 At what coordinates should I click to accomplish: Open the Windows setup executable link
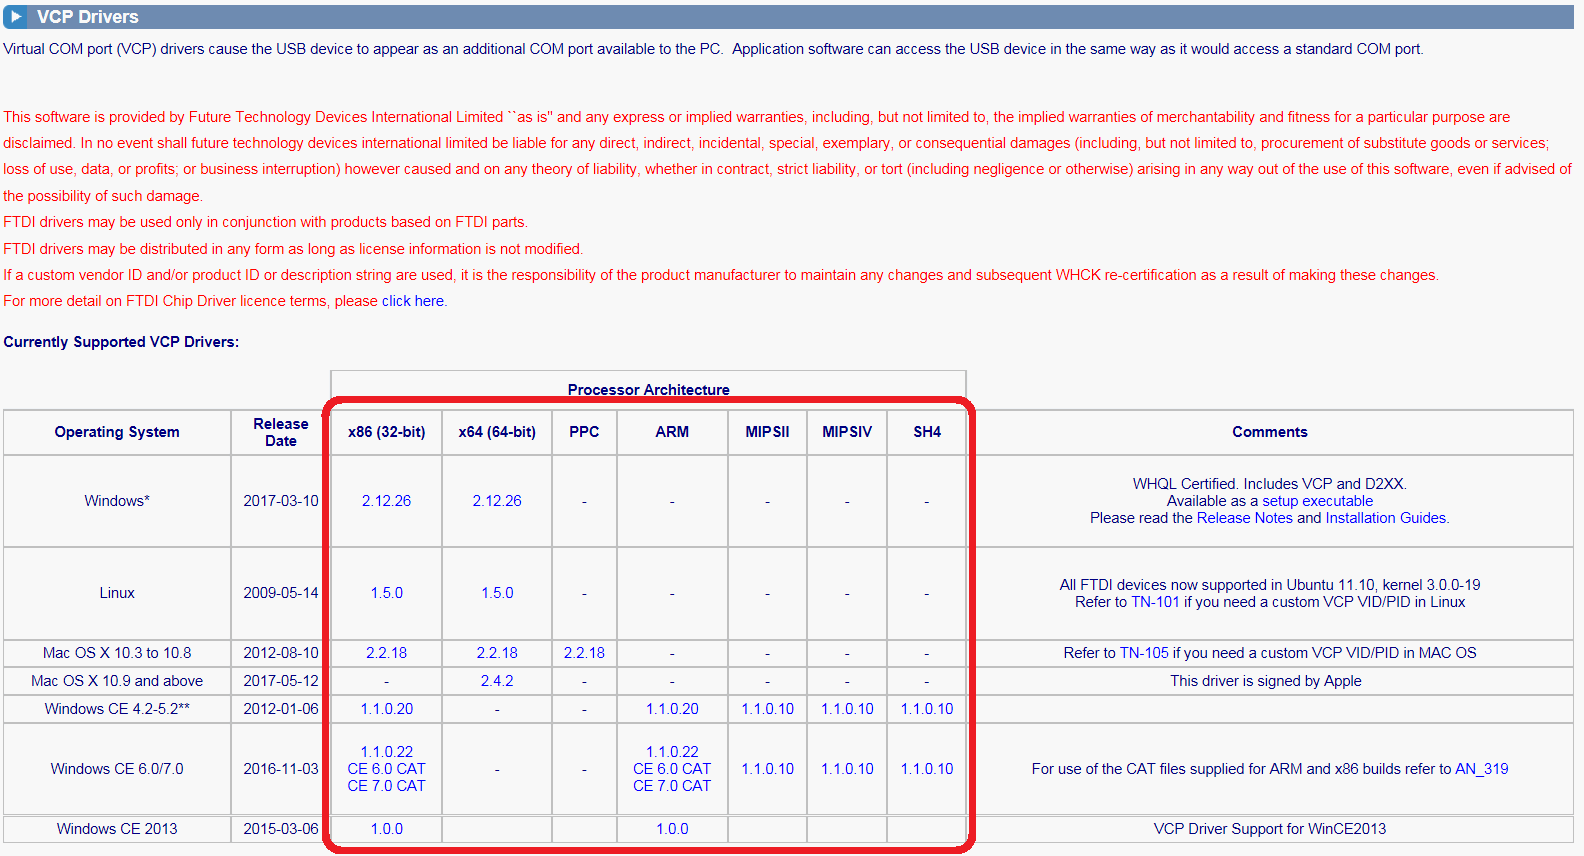click(1317, 501)
